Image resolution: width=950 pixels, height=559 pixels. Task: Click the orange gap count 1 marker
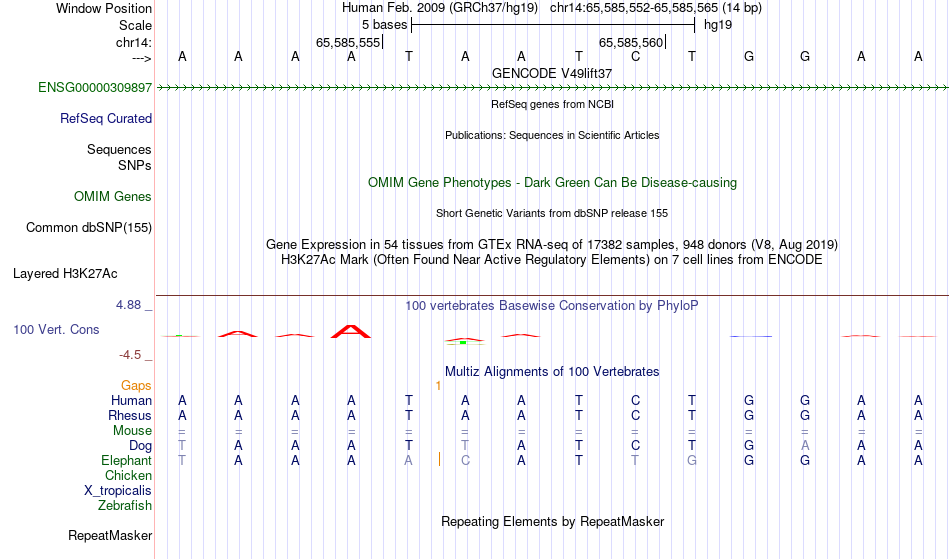click(438, 386)
